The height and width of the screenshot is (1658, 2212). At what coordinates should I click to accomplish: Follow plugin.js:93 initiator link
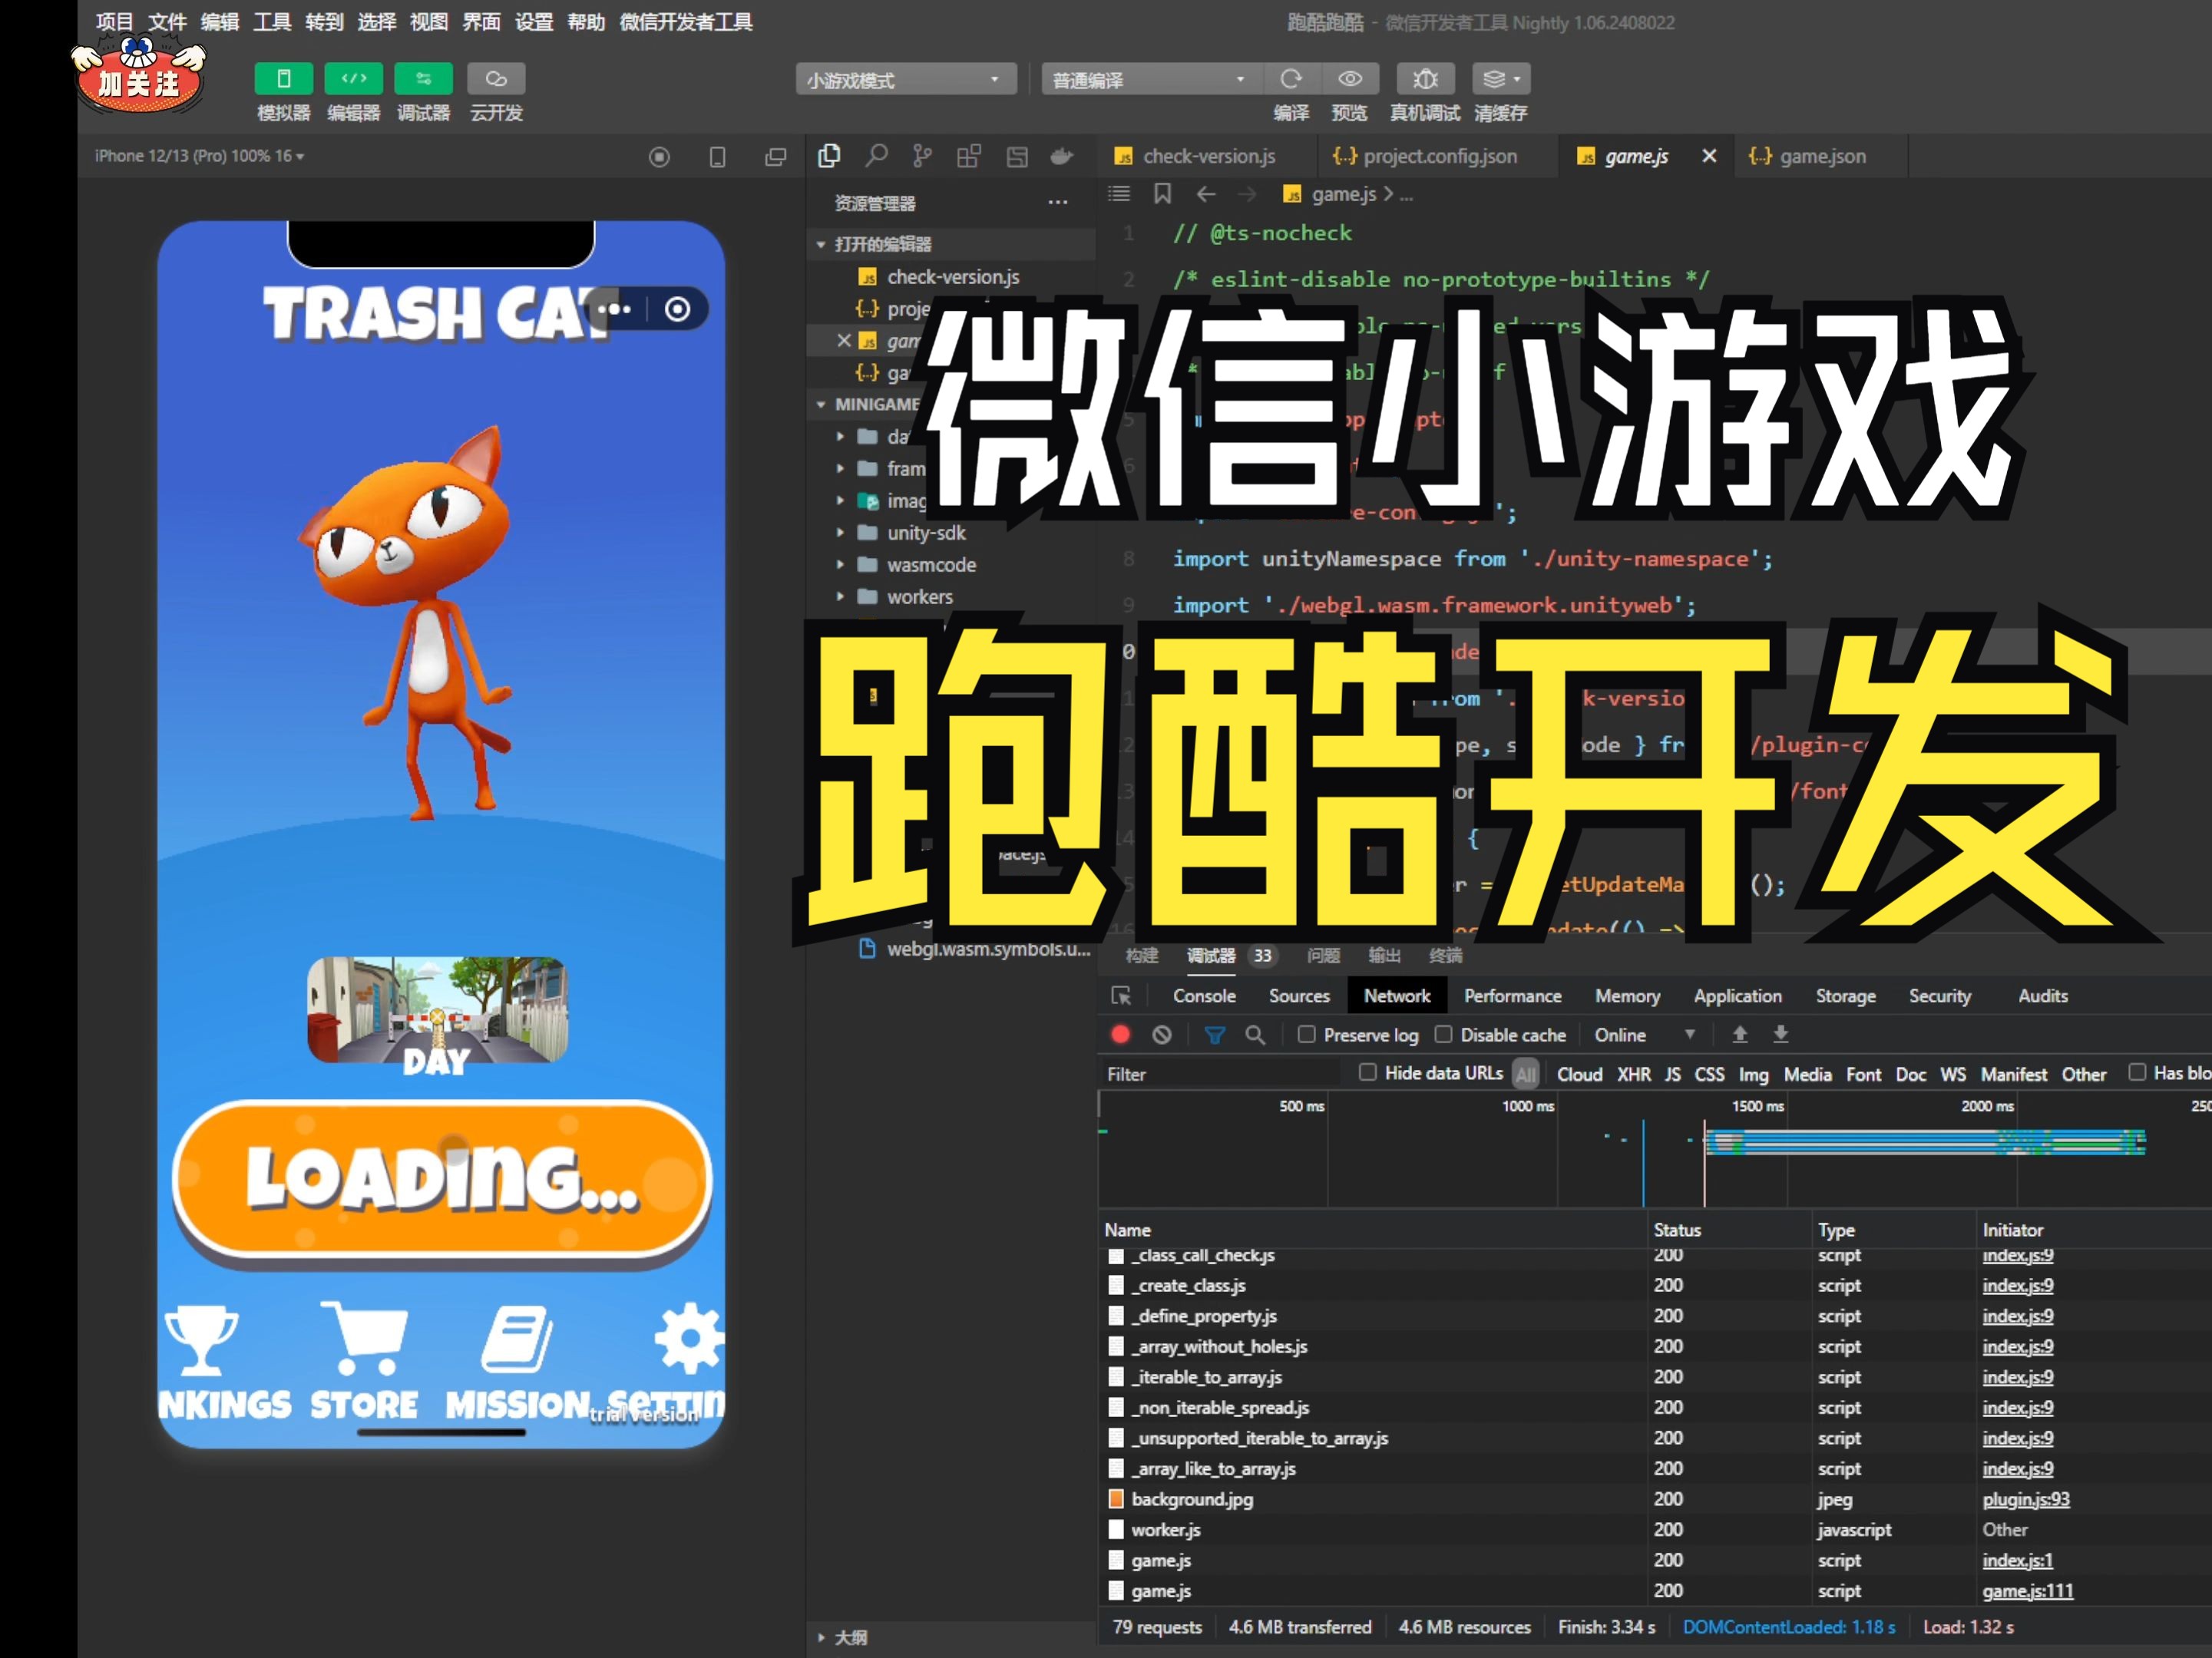pos(2025,1499)
